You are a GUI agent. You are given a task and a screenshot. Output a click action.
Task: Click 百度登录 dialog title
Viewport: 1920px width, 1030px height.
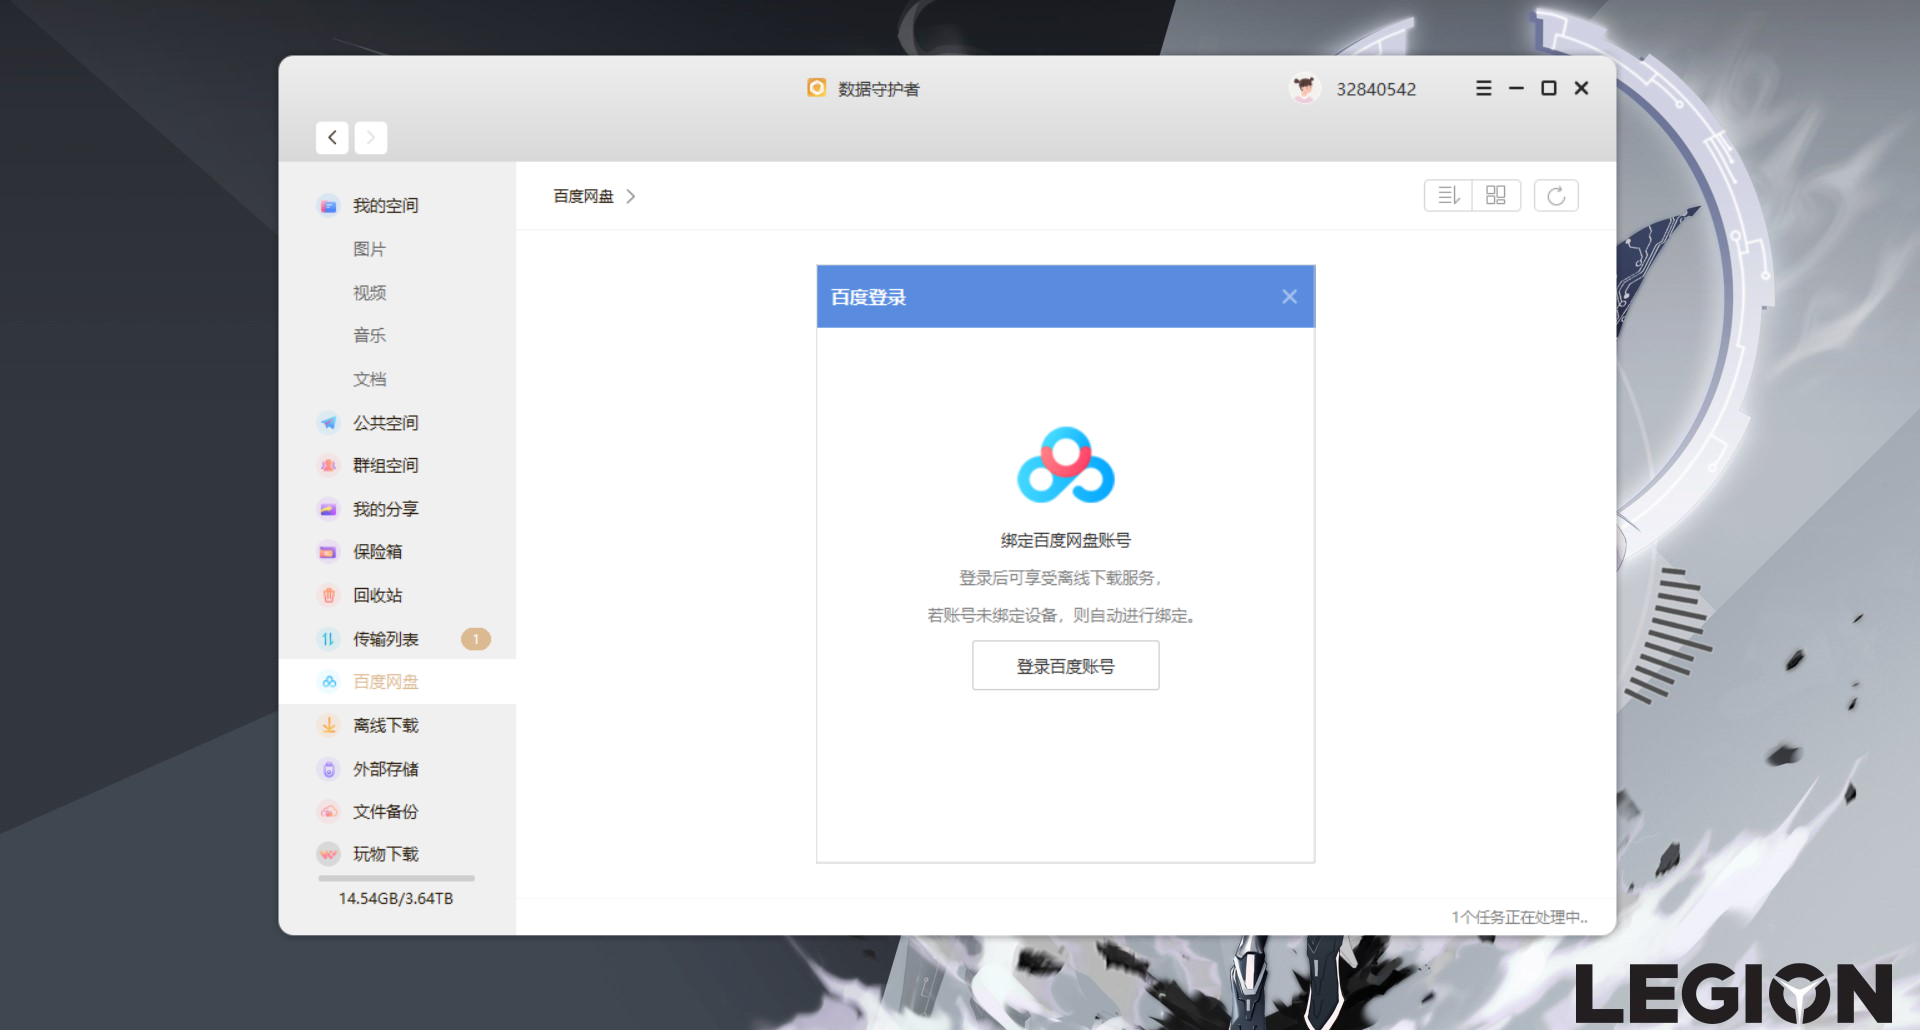[x=868, y=297]
